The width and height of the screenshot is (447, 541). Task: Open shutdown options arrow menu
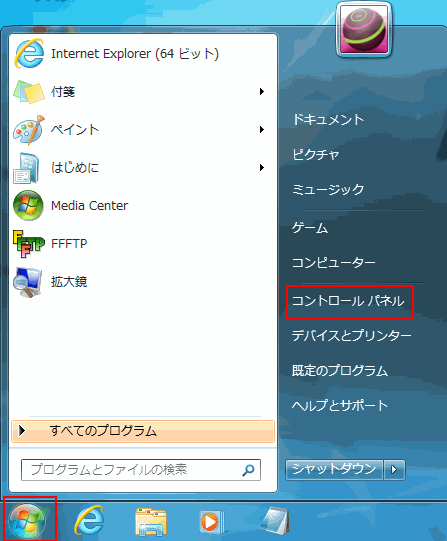394,470
